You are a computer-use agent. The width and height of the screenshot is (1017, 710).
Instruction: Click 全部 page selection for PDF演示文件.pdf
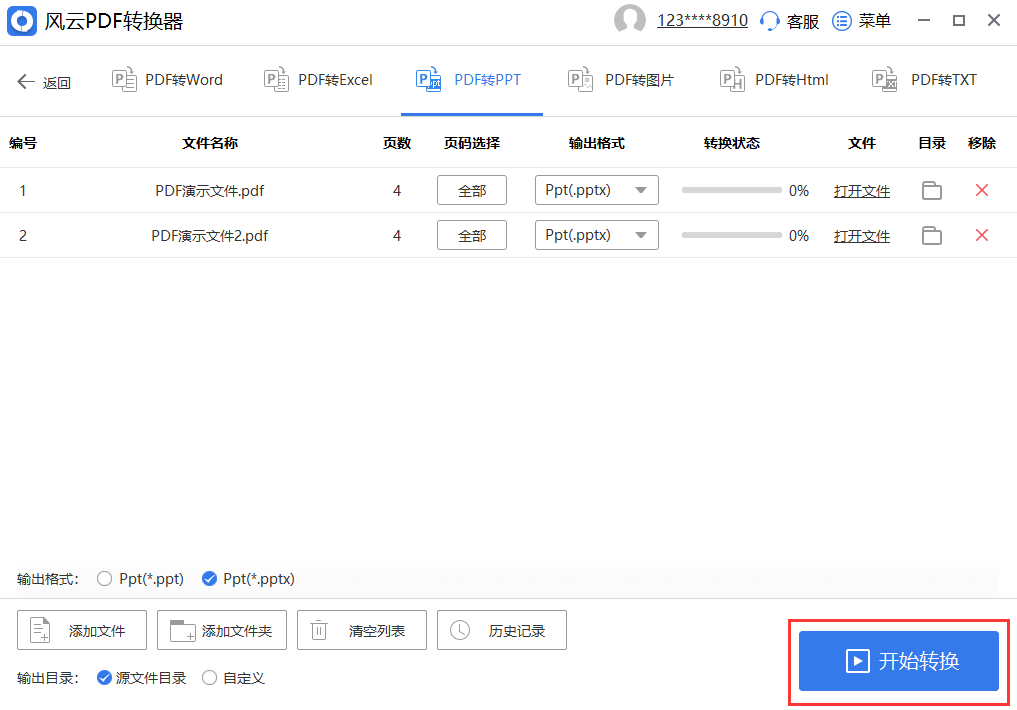point(472,190)
